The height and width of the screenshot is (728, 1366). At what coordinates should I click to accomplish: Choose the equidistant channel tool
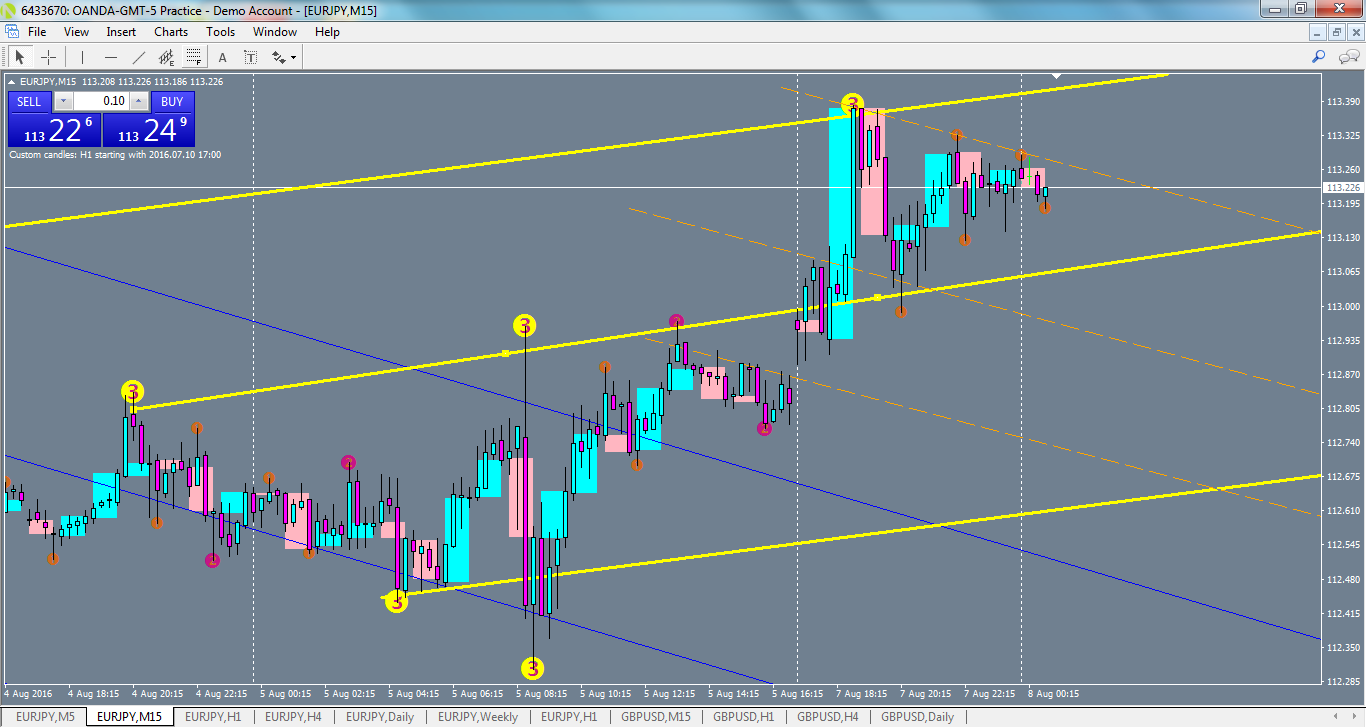pyautogui.click(x=166, y=57)
